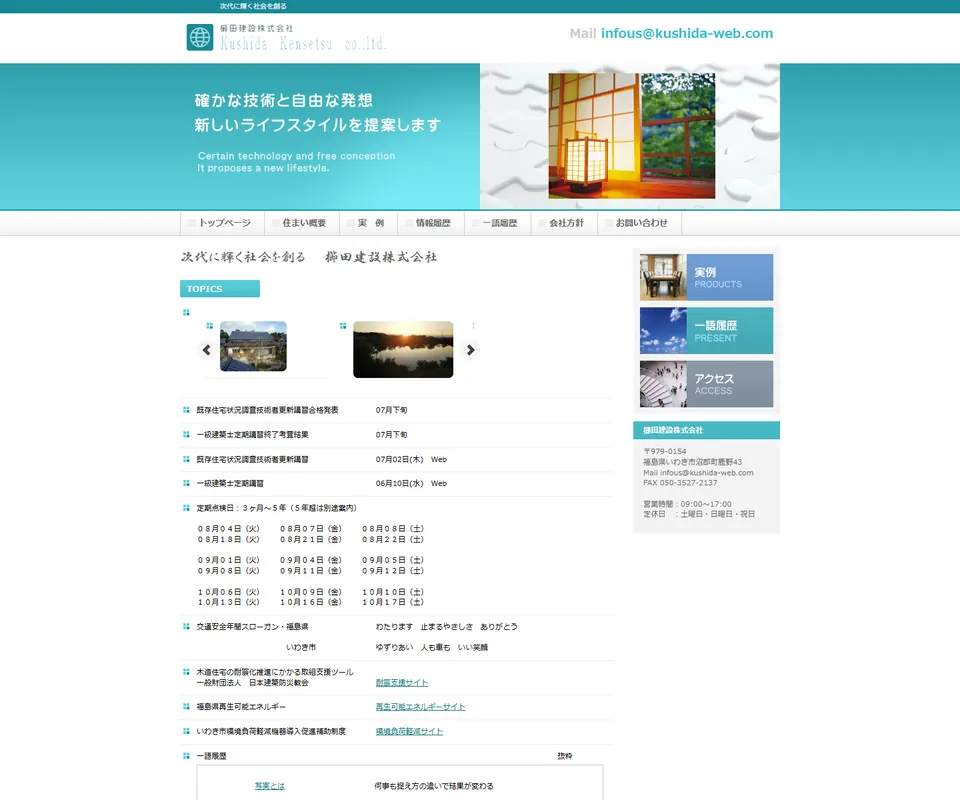Open the 写実とは link

tap(269, 786)
